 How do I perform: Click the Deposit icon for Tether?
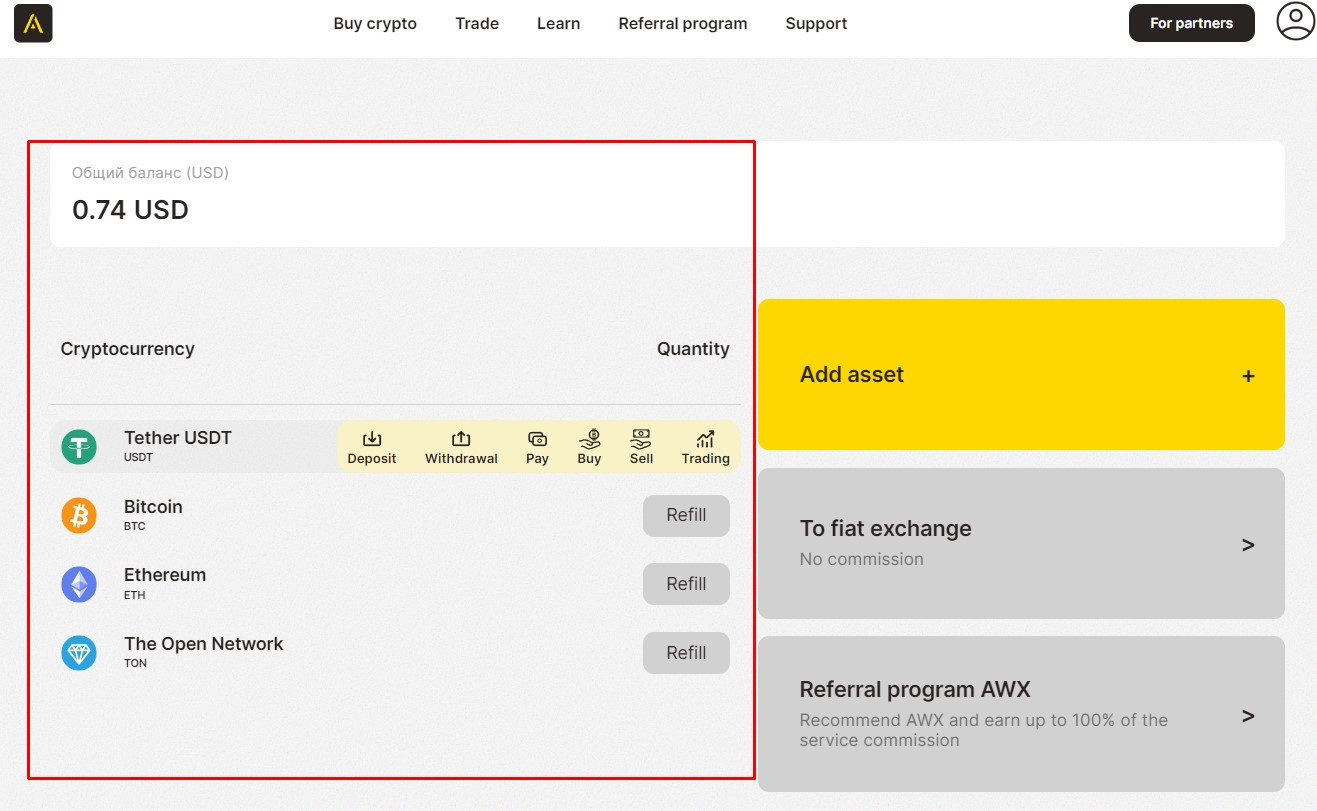tap(372, 439)
